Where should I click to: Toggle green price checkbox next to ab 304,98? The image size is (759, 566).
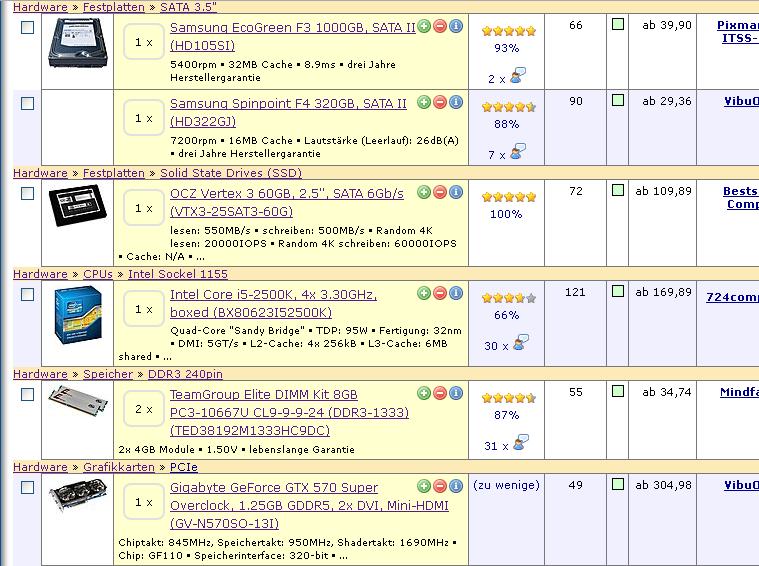(618, 484)
